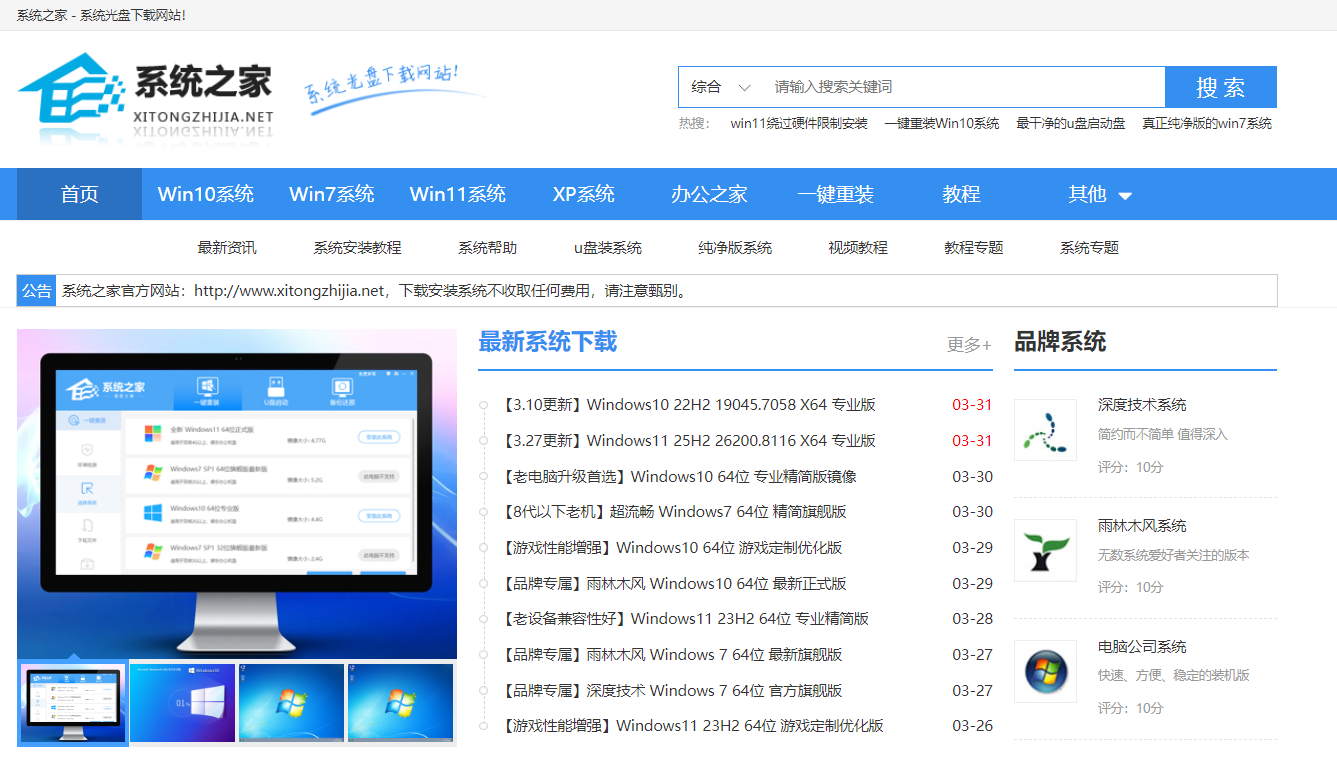The height and width of the screenshot is (760, 1337).
Task: Click hot search win11绕过硬件限制安装
Action: tap(799, 124)
